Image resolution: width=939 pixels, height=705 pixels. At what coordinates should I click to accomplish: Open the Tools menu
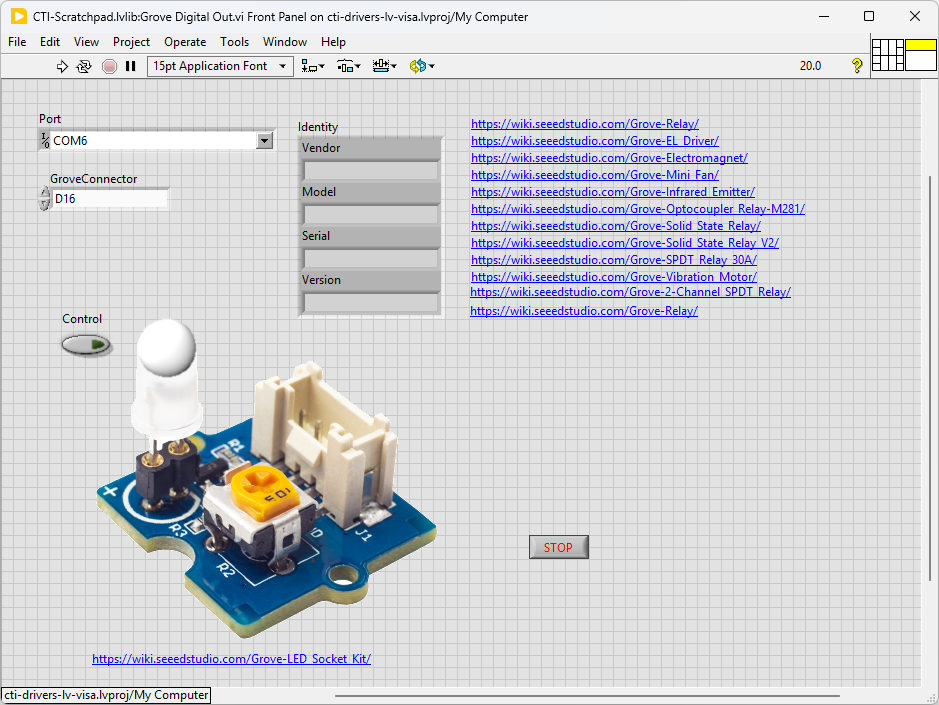click(x=234, y=42)
